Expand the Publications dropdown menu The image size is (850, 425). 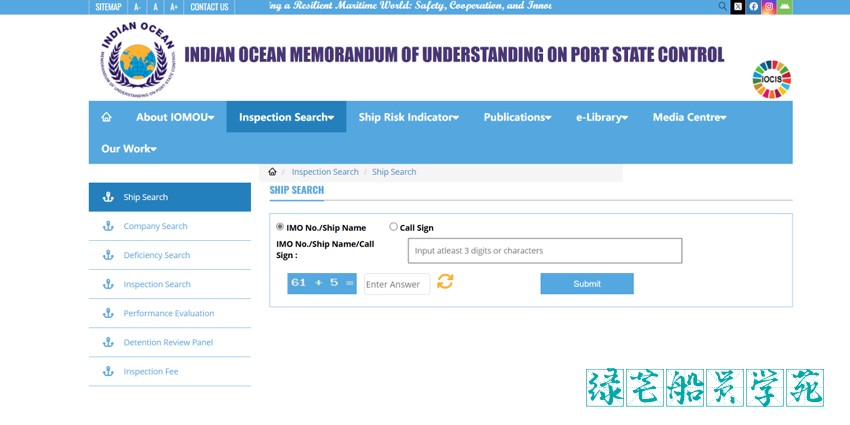coord(517,117)
